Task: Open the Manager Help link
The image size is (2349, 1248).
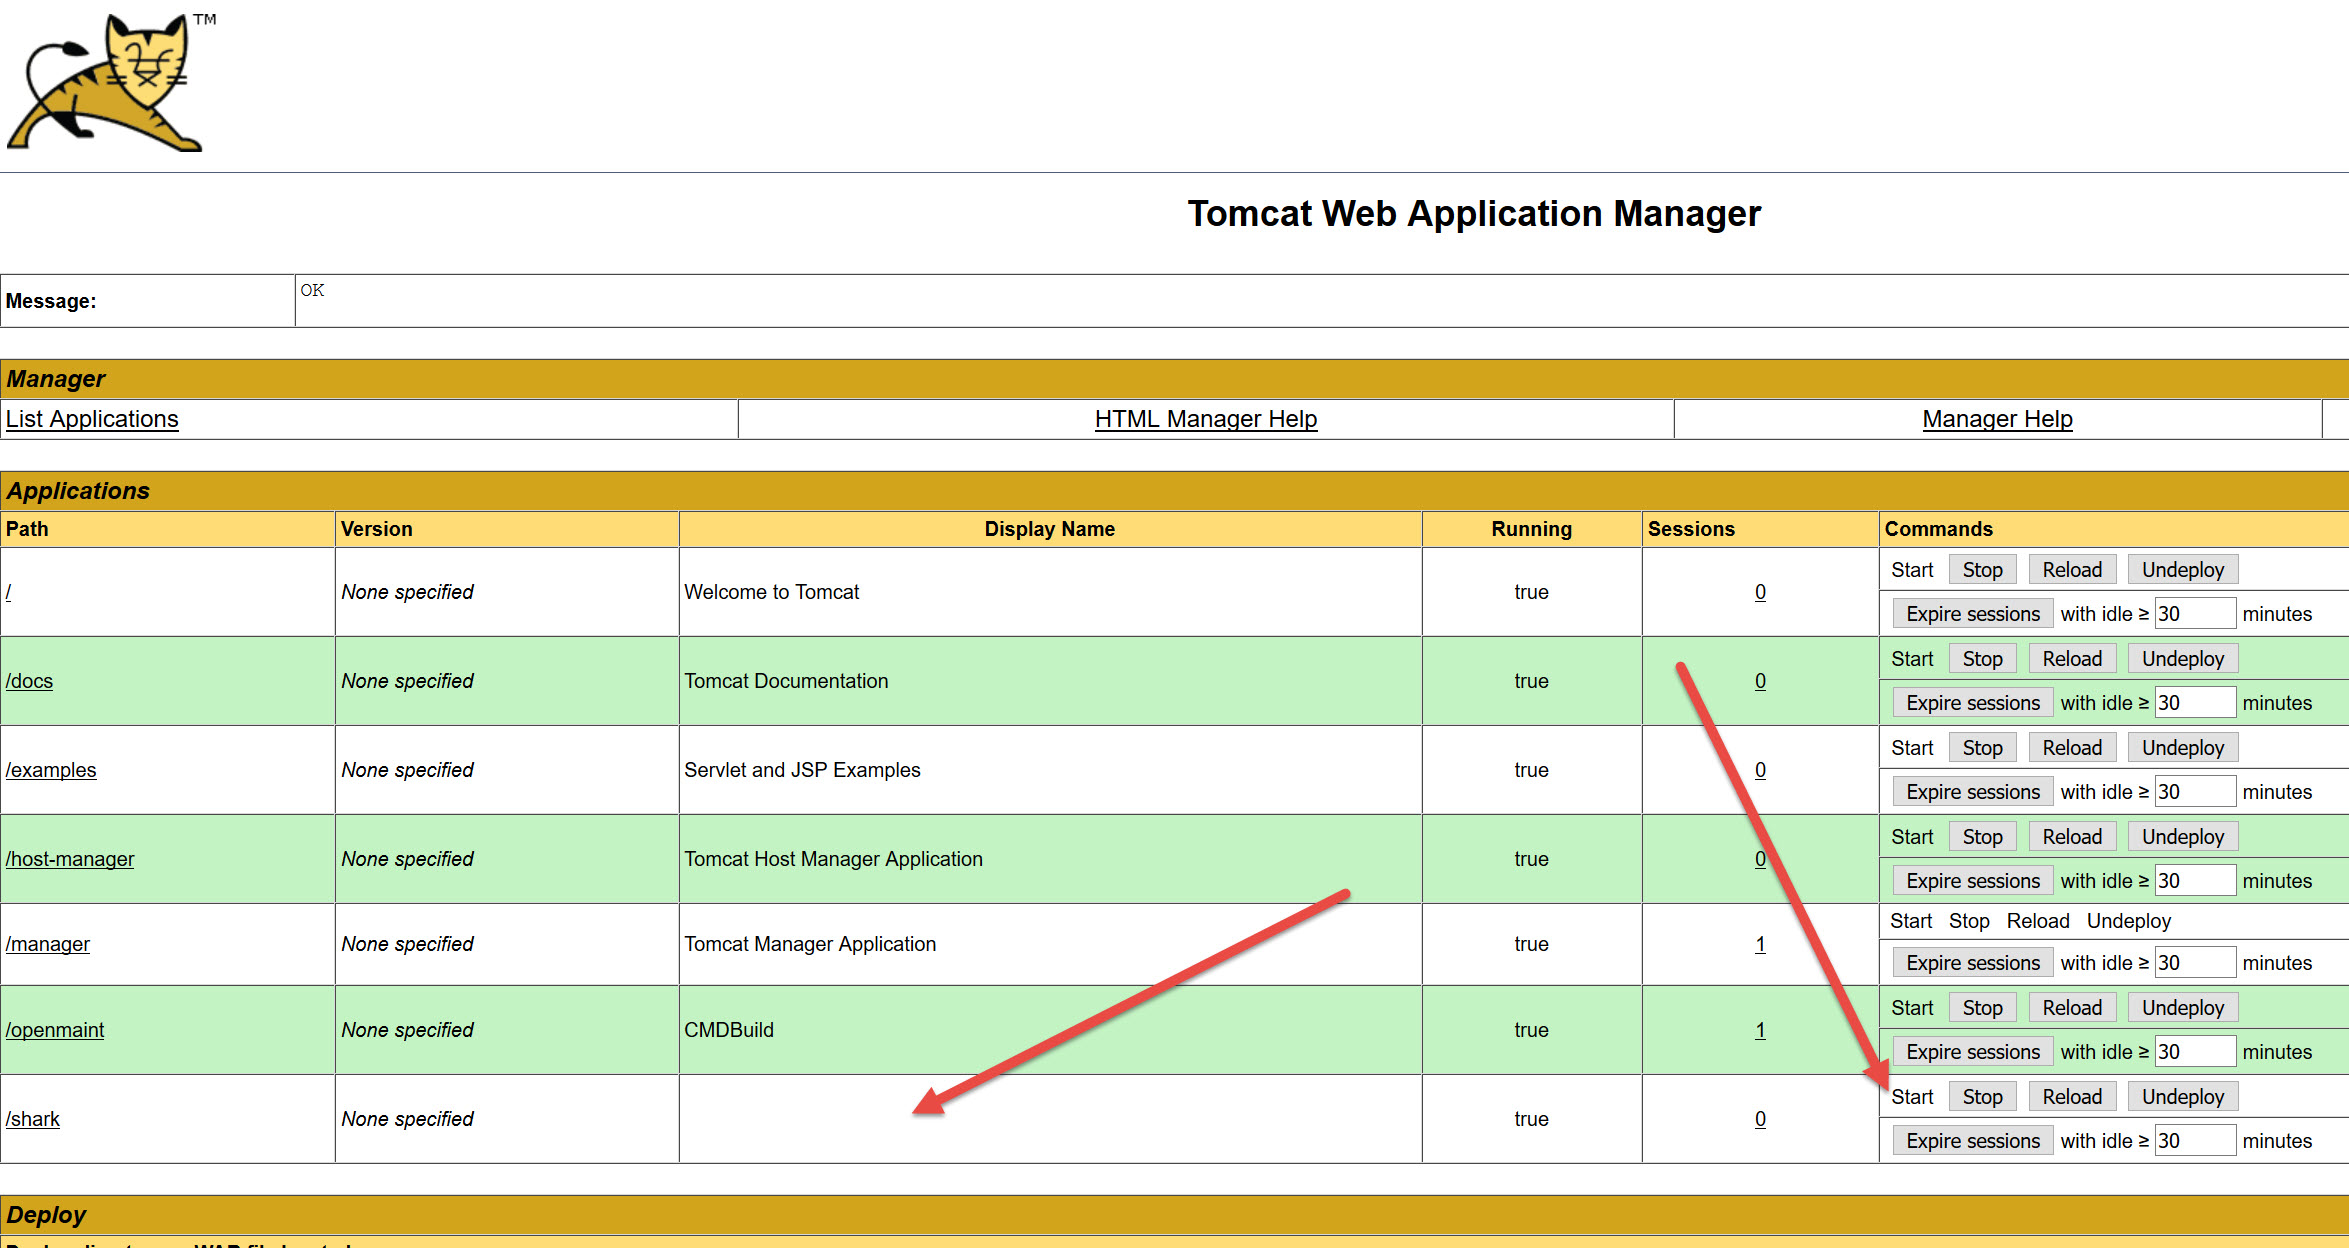Action: [1997, 419]
